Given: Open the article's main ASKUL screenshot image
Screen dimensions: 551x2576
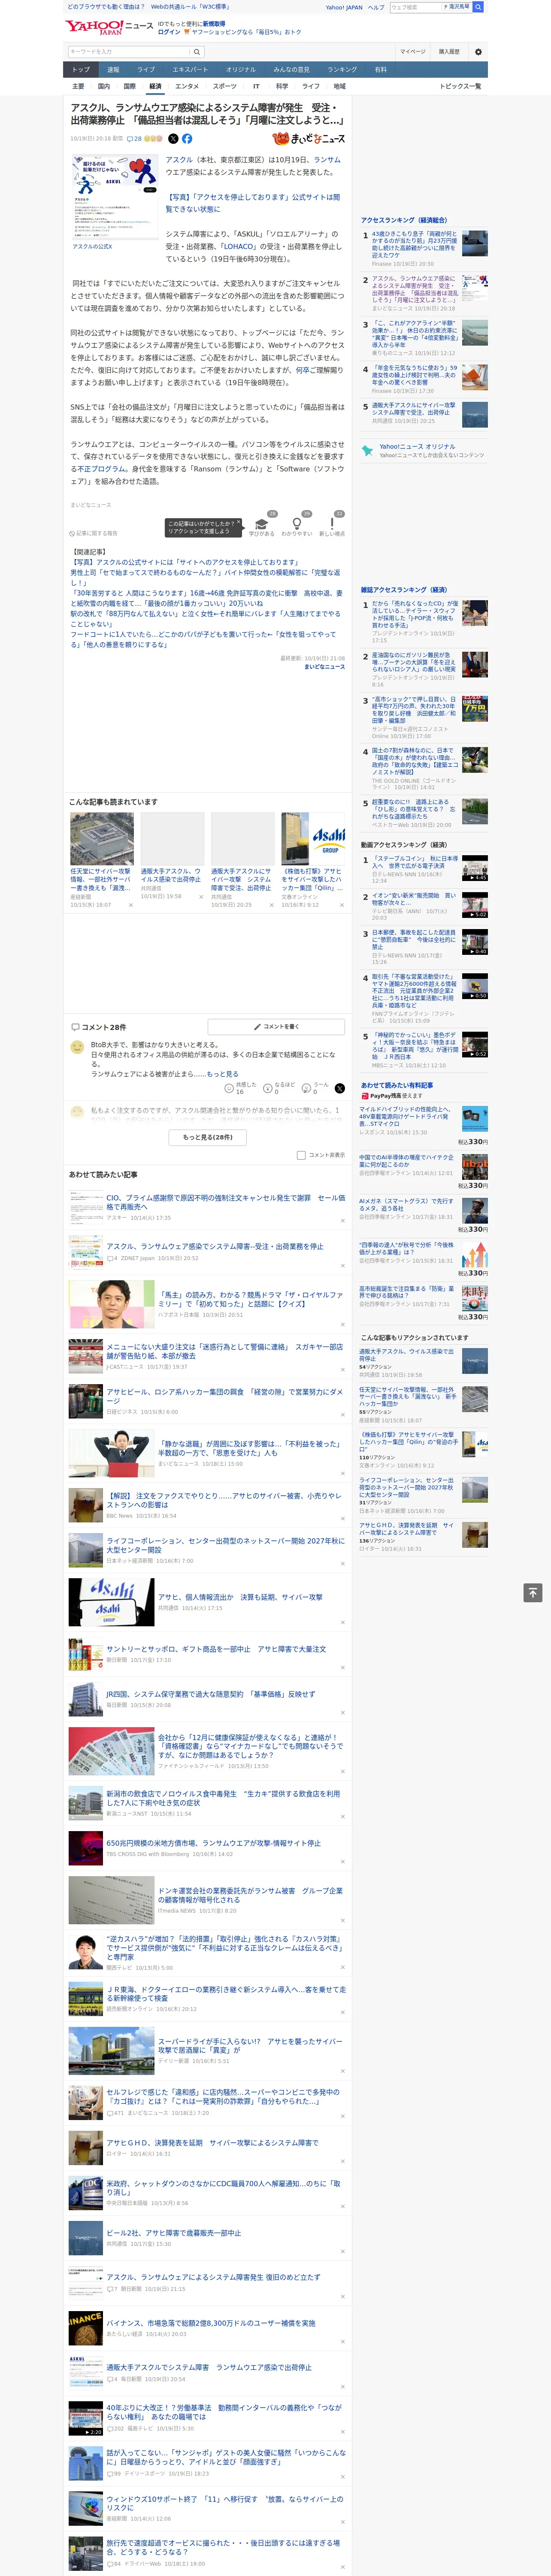Looking at the screenshot, I should [115, 196].
